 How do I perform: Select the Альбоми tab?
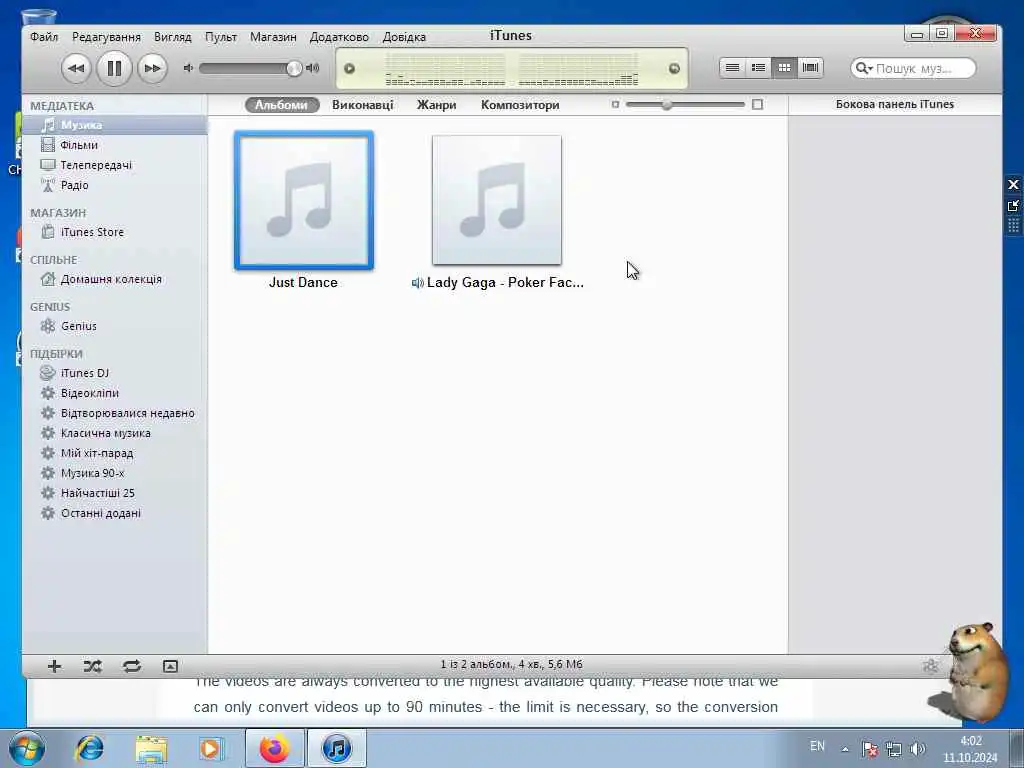[x=281, y=104]
